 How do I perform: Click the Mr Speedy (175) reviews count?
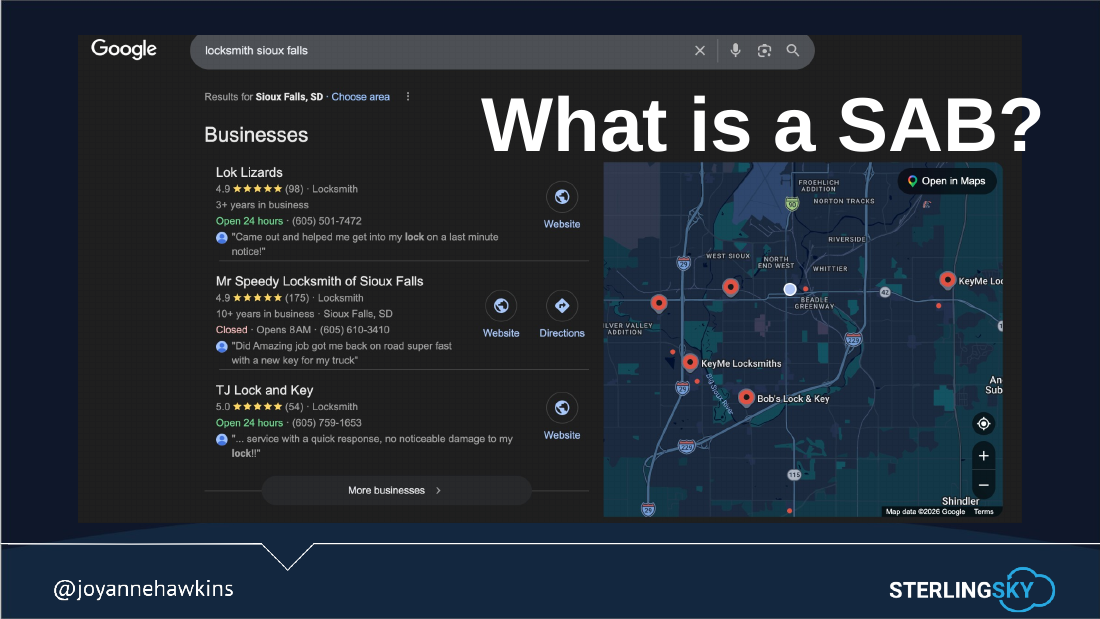(297, 298)
